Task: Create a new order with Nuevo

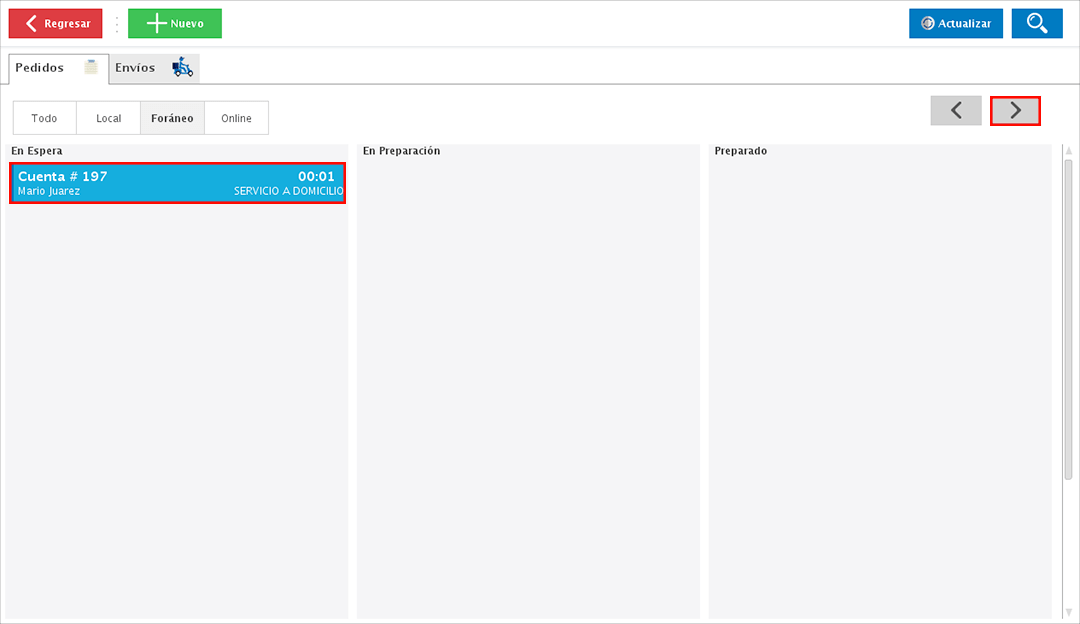Action: (175, 24)
